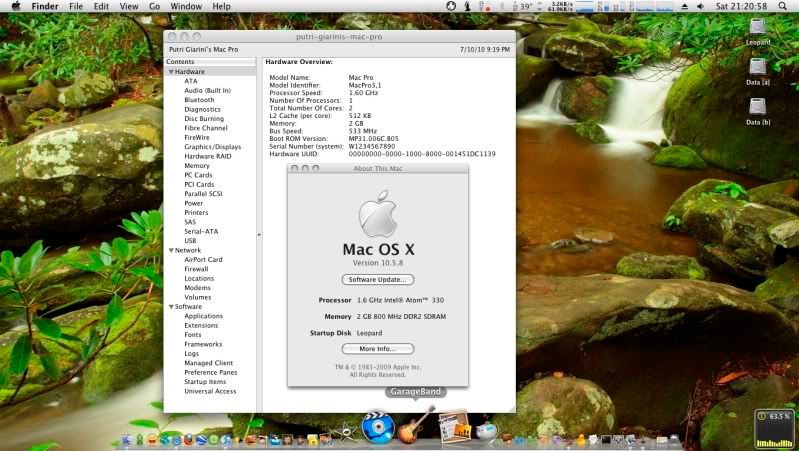The height and width of the screenshot is (451, 799).
Task: Select Firewall under Network
Action: pos(196,269)
